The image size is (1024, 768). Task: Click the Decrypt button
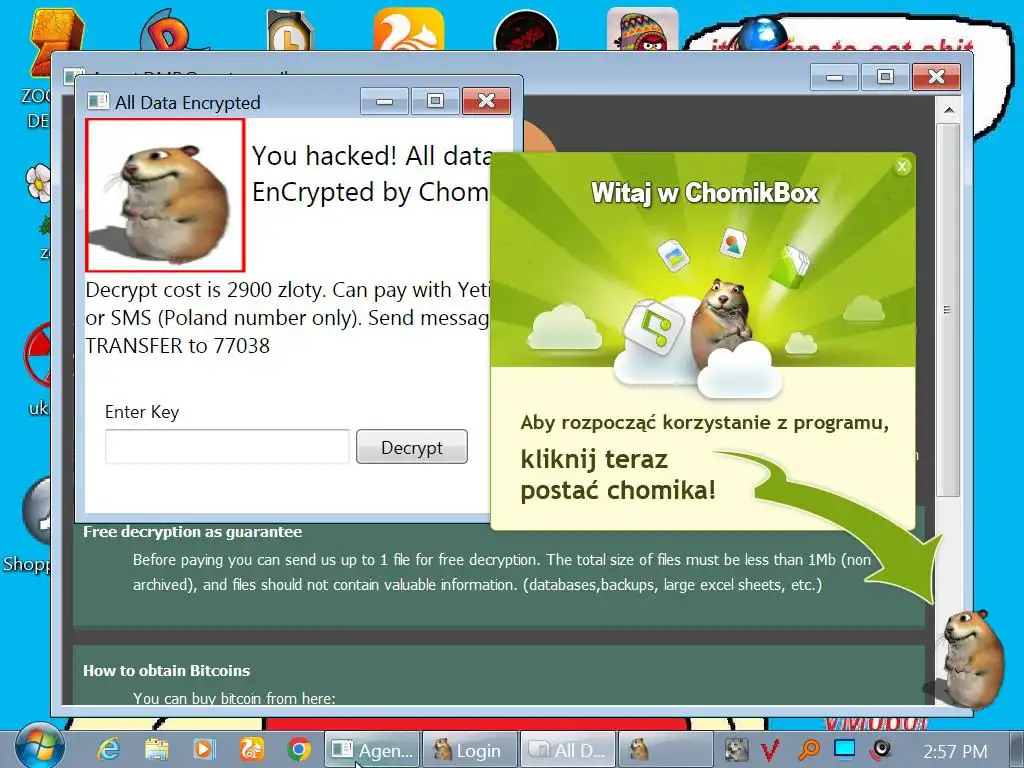pyautogui.click(x=411, y=447)
